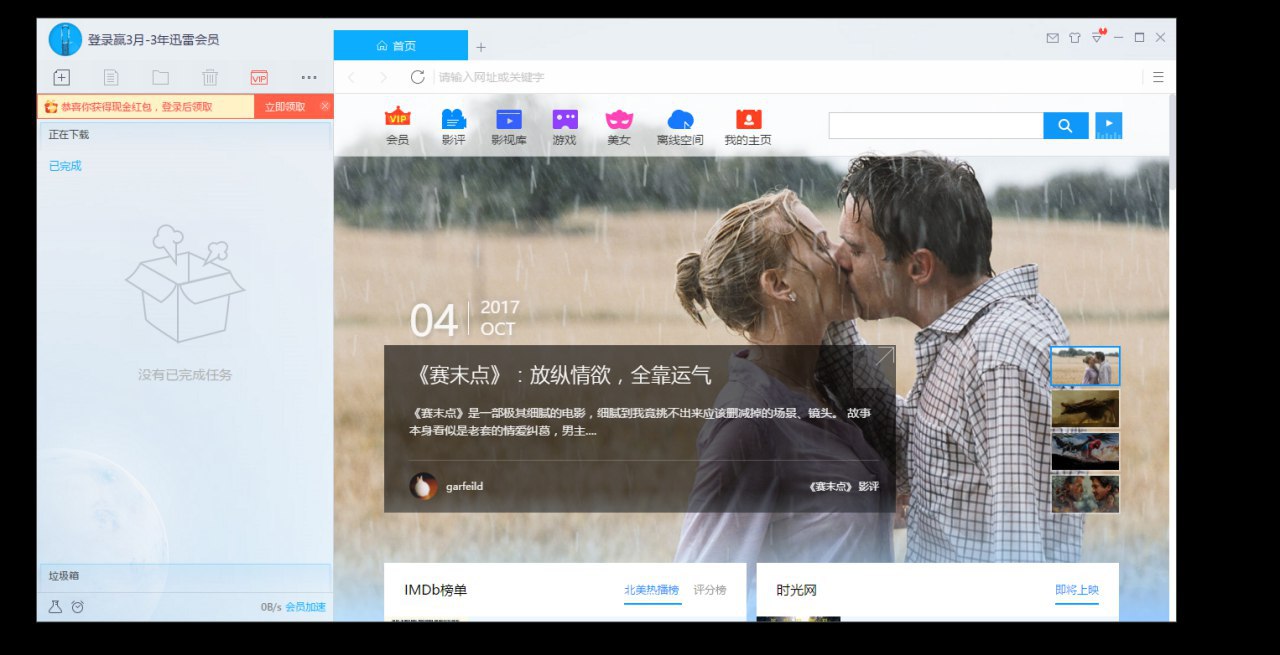Image resolution: width=1280 pixels, height=655 pixels.
Task: Expand the three-dots more options menu
Action: [309, 77]
